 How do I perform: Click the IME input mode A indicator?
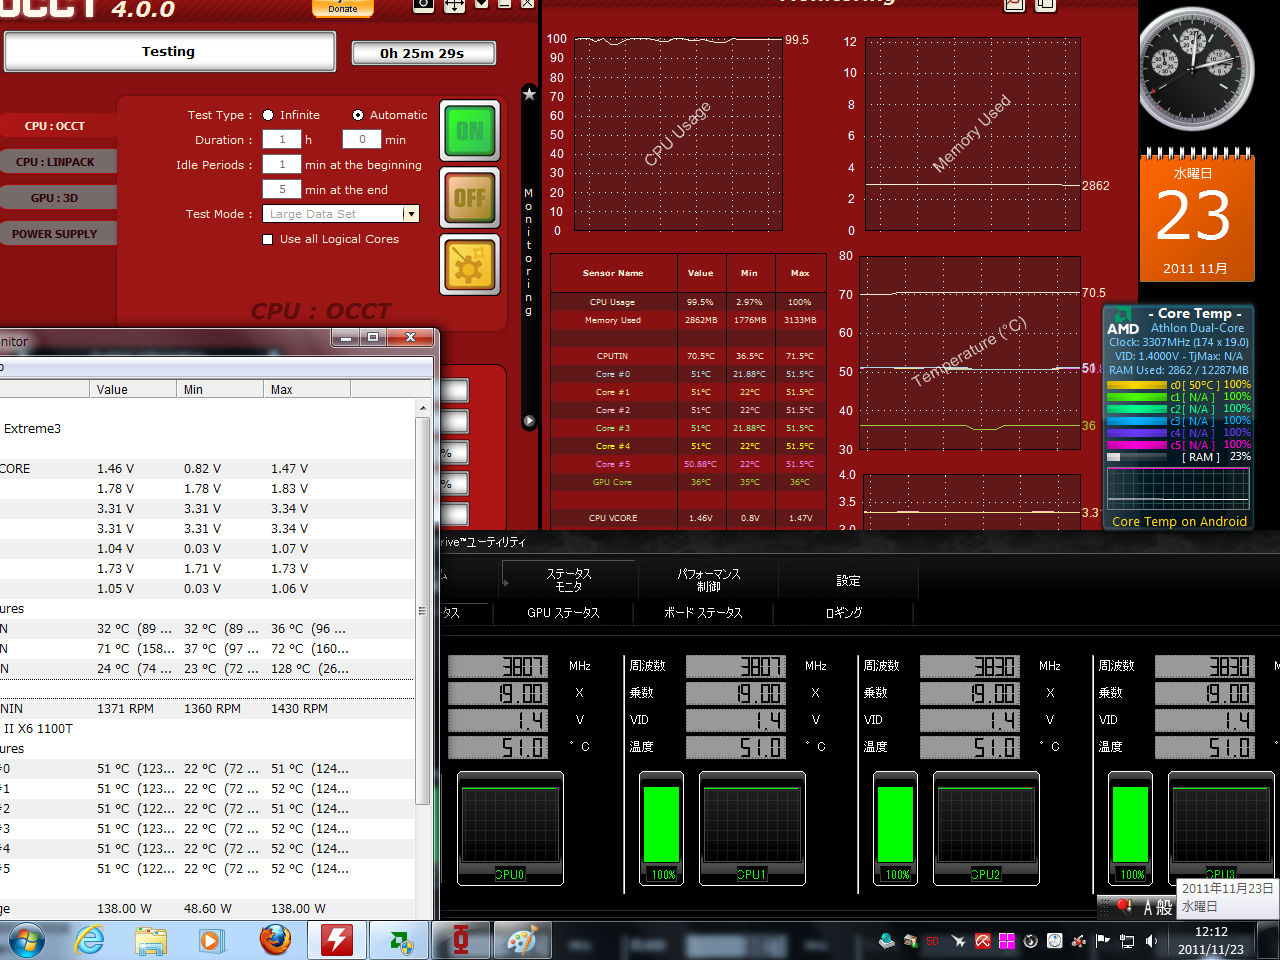1150,908
